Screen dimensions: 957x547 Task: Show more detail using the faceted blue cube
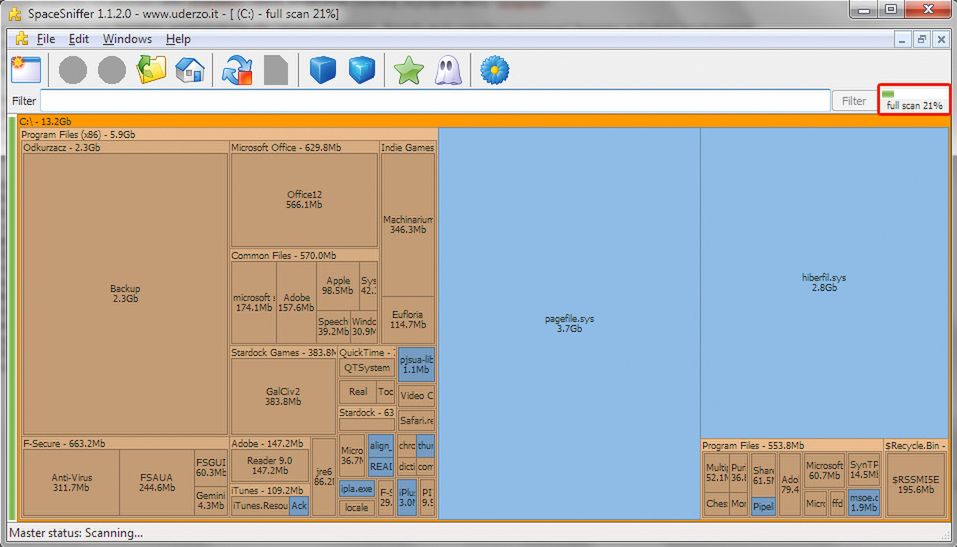pyautogui.click(x=362, y=70)
